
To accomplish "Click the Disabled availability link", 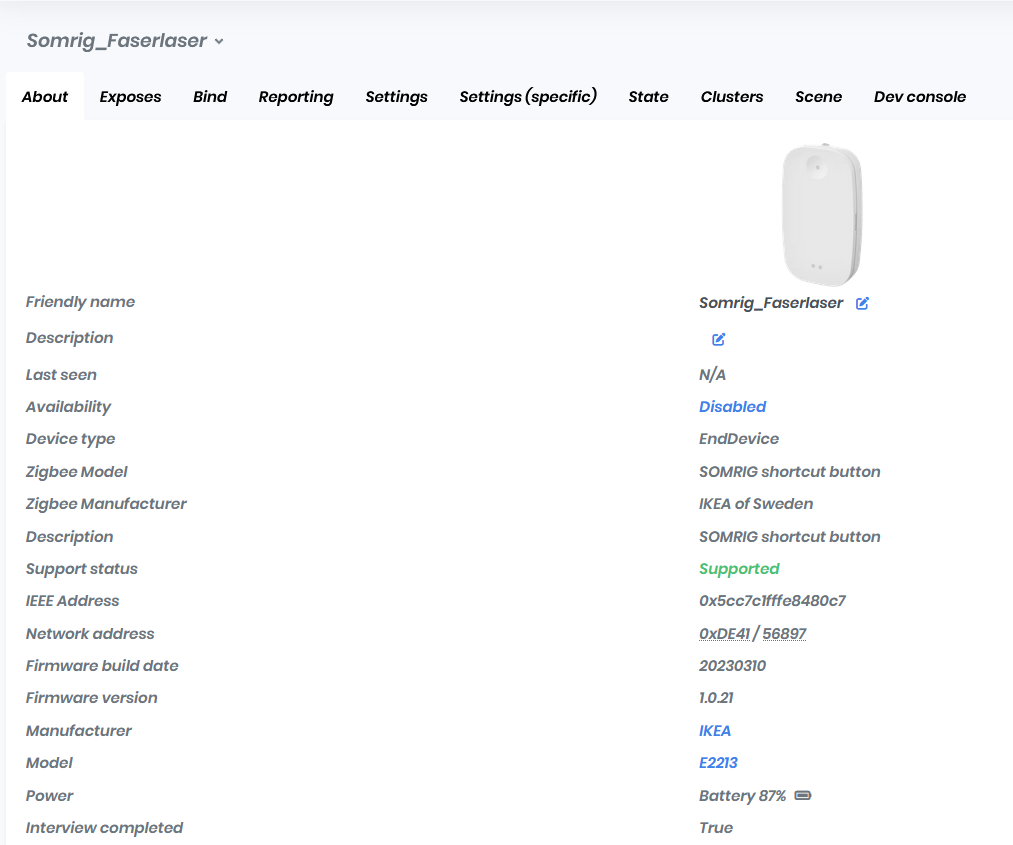I will (x=732, y=406).
